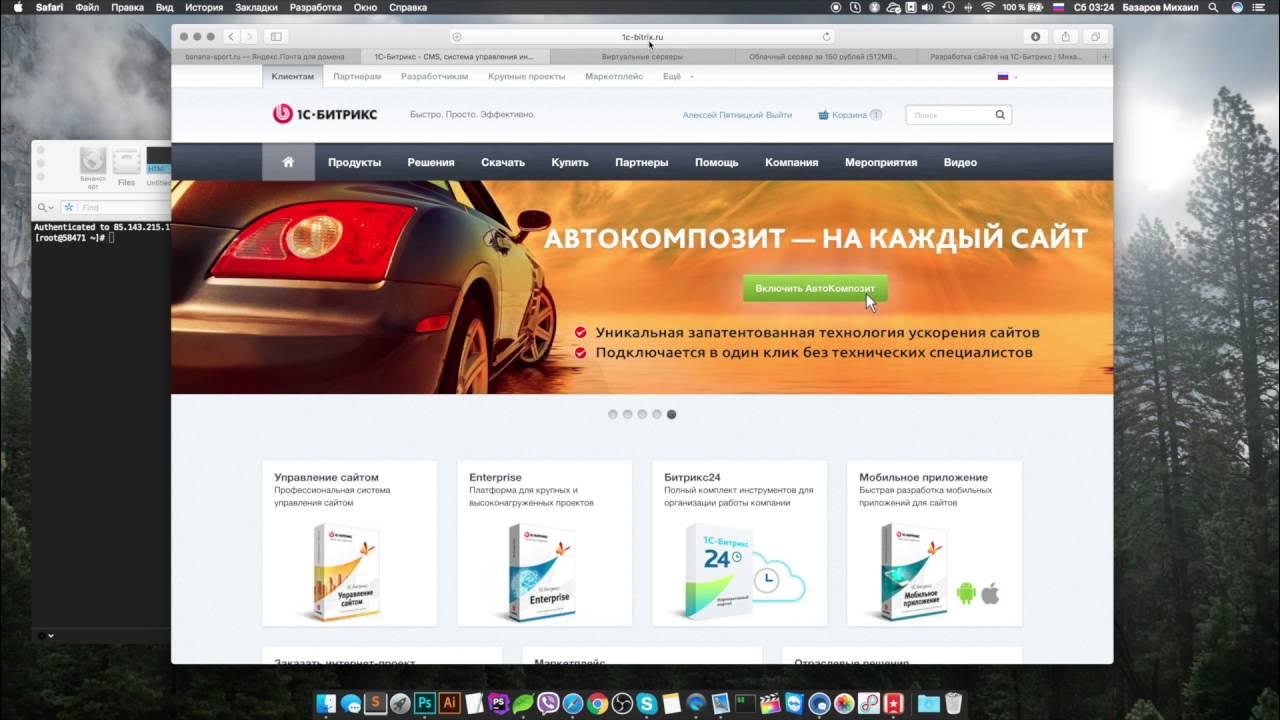Click the Safari back arrow button
The width and height of the screenshot is (1280, 720).
click(232, 37)
